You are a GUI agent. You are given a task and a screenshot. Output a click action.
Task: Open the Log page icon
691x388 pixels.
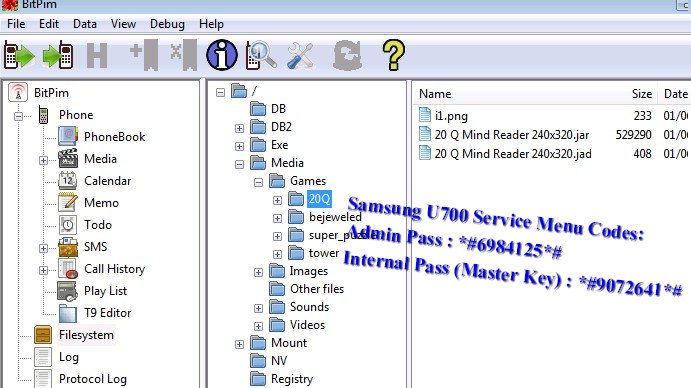43,357
